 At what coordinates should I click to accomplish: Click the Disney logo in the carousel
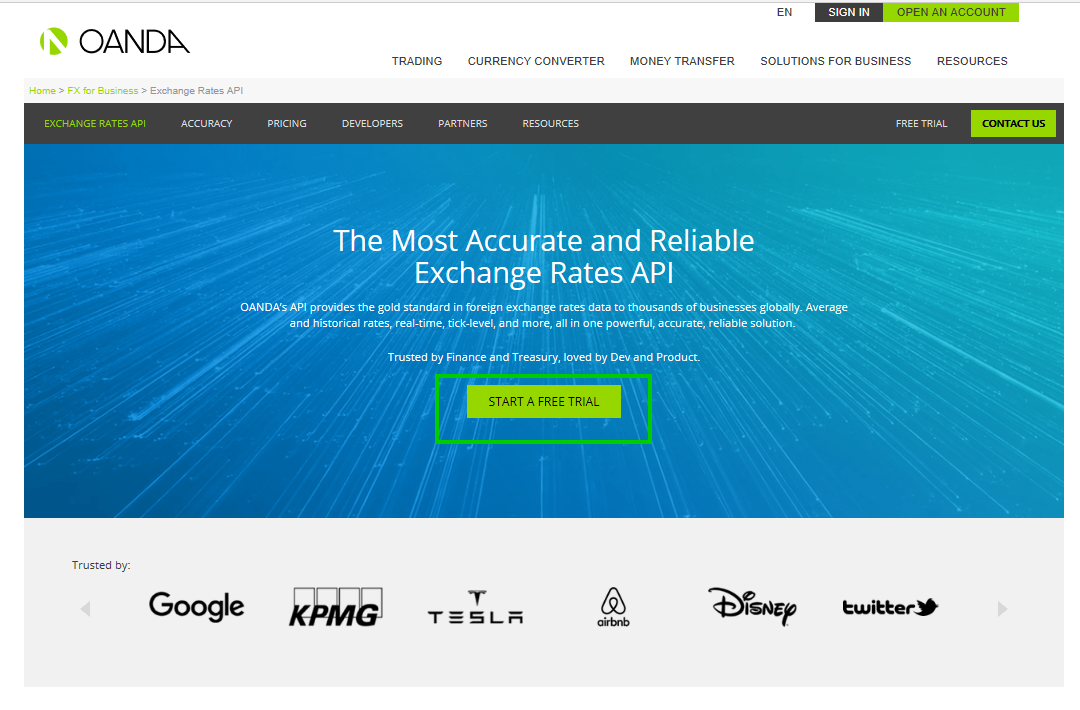[752, 606]
